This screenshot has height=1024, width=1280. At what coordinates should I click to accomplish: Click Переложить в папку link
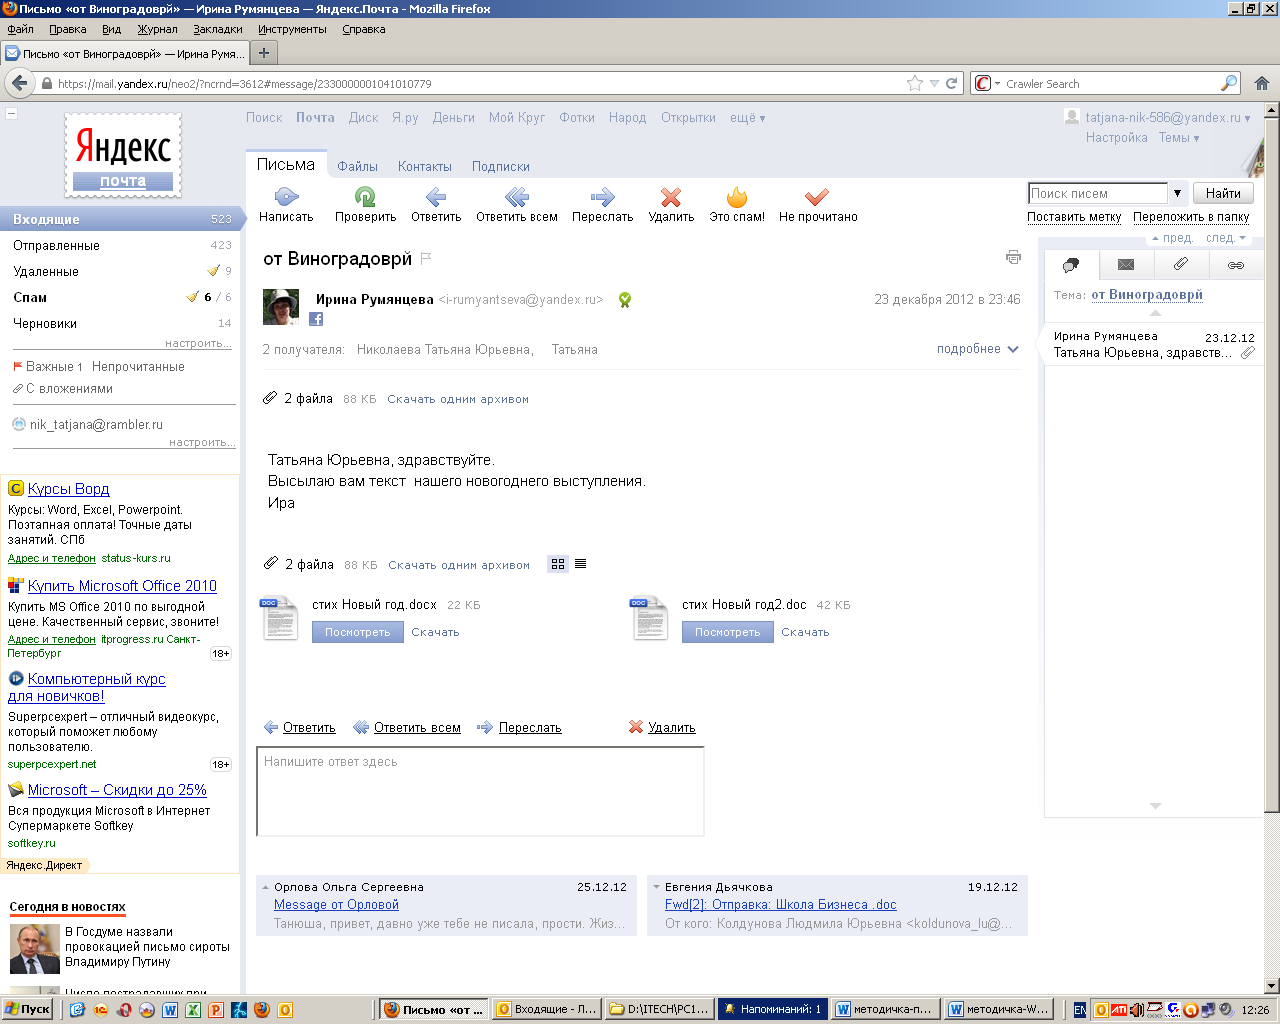click(1191, 217)
